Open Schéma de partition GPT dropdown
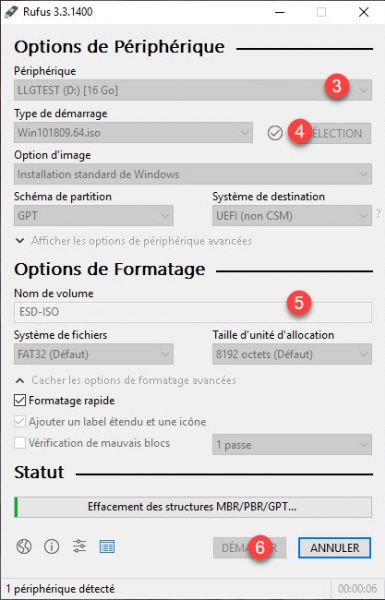 (94, 215)
